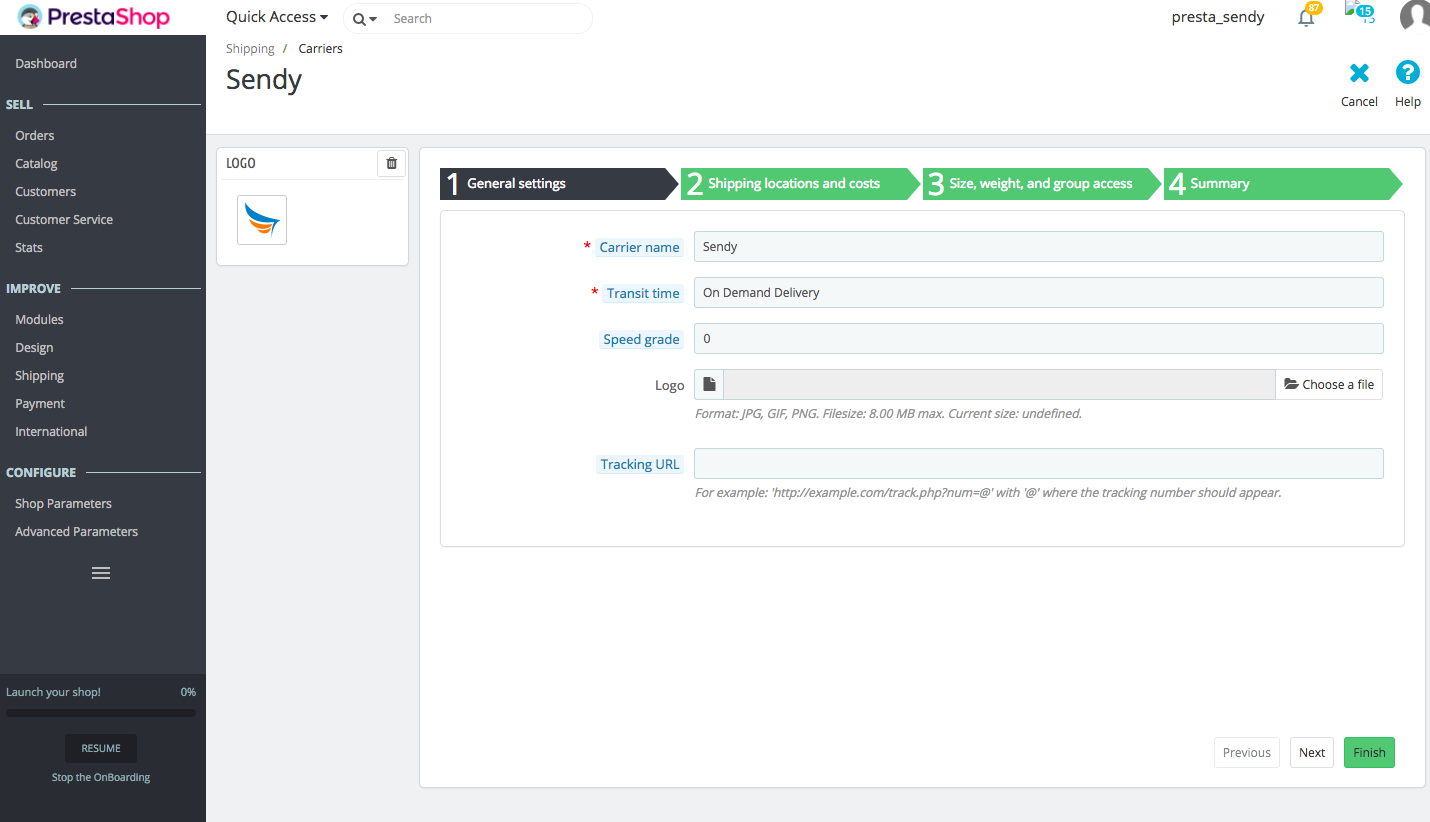
Task: Click Stop the OnBoarding link
Action: coord(101,777)
